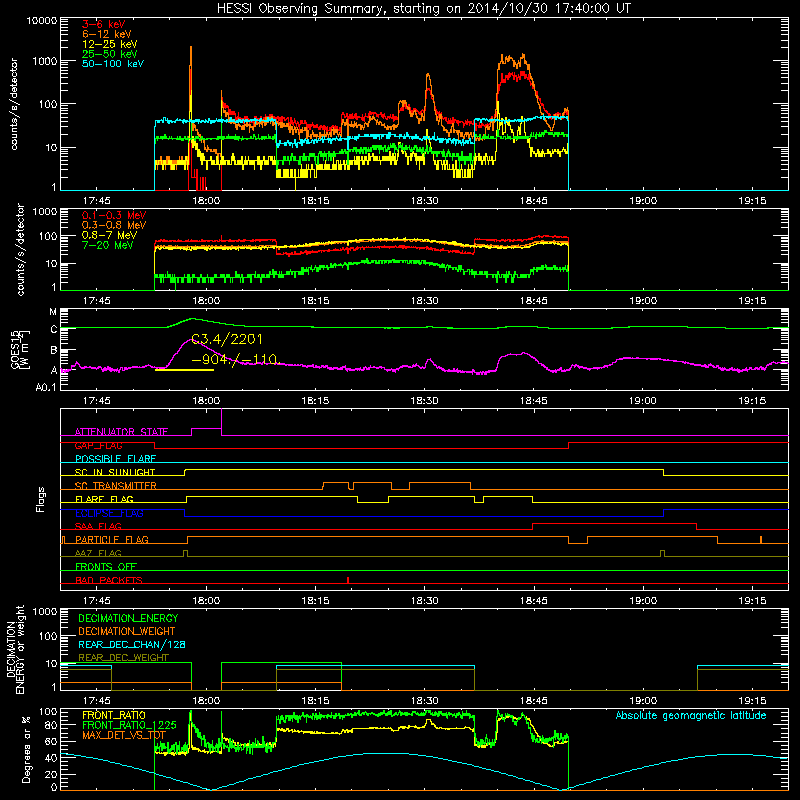Click the yellow flare duration bar under GOES curve

click(x=184, y=370)
